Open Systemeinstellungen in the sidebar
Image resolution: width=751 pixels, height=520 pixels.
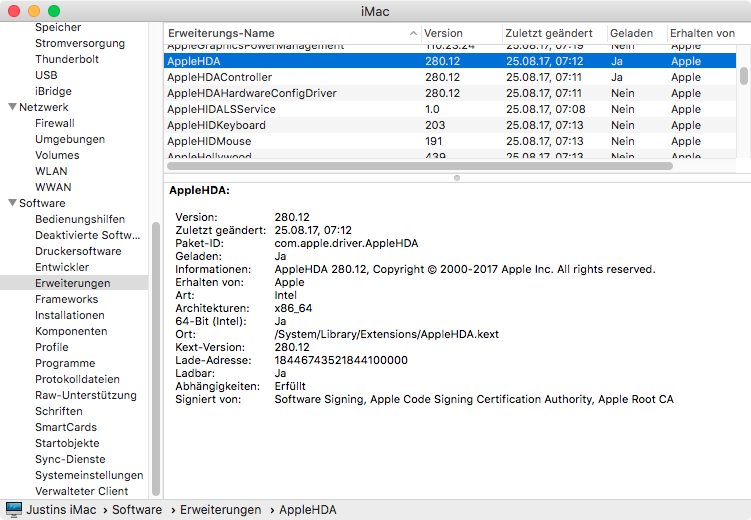[x=89, y=475]
